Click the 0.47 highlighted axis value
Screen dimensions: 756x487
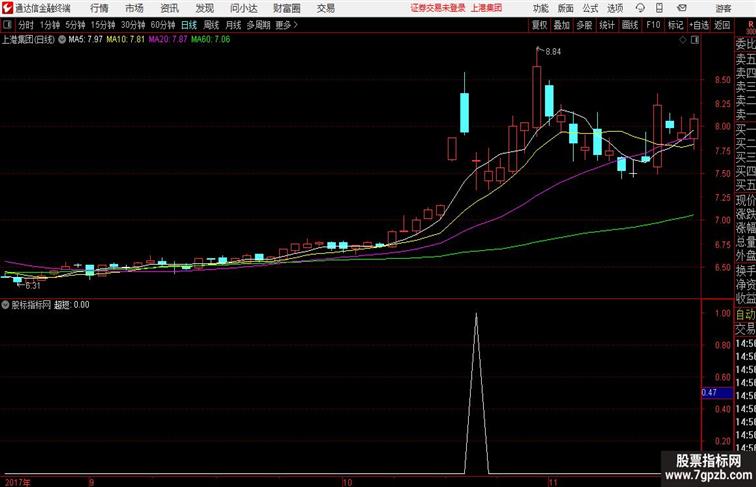[717, 392]
